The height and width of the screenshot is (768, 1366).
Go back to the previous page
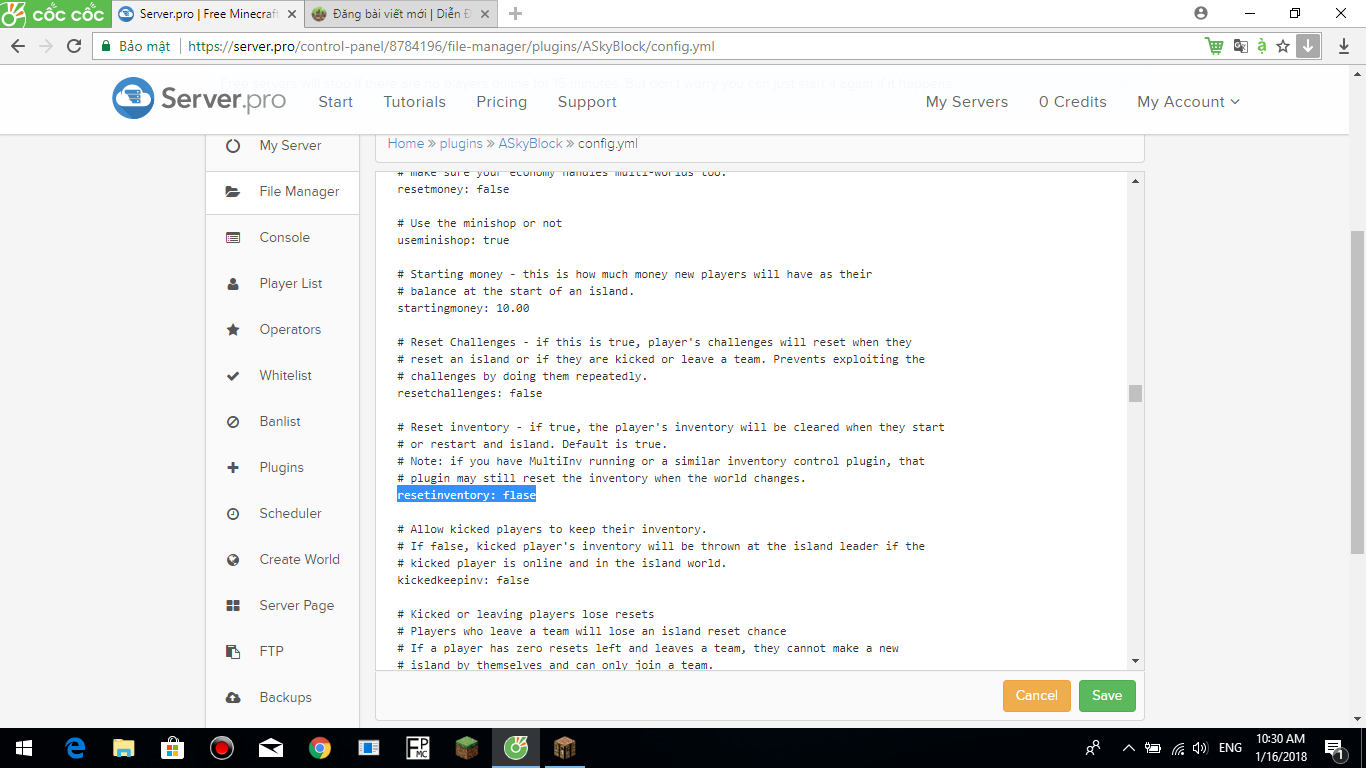pos(18,46)
